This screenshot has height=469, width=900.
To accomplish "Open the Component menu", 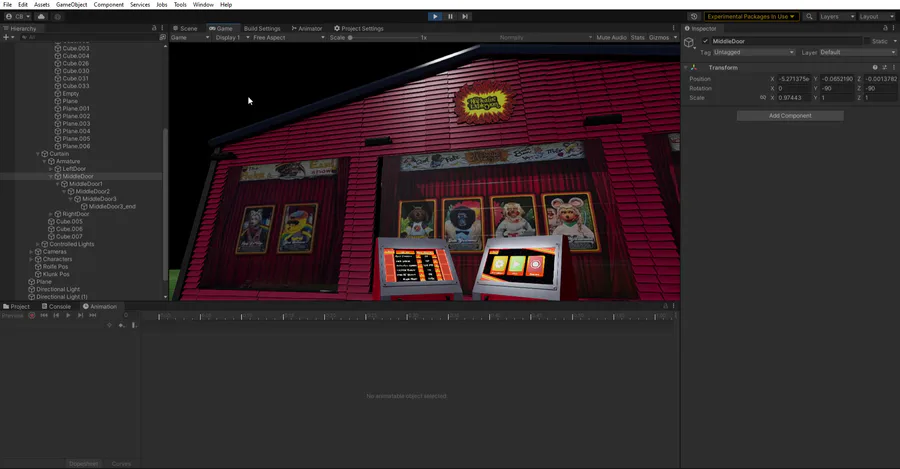I will 108,5.
